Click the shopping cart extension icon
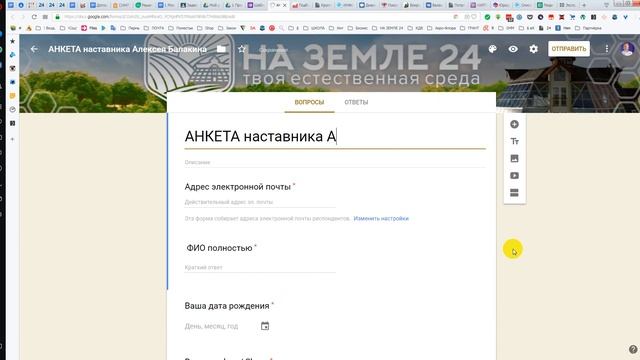The width and height of the screenshot is (640, 360). 572,17
